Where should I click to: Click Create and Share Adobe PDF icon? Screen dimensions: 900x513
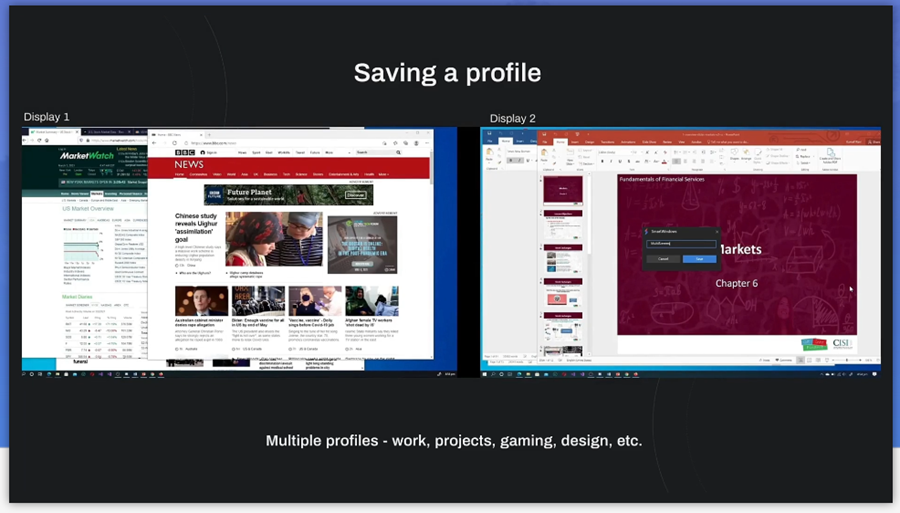coord(830,154)
